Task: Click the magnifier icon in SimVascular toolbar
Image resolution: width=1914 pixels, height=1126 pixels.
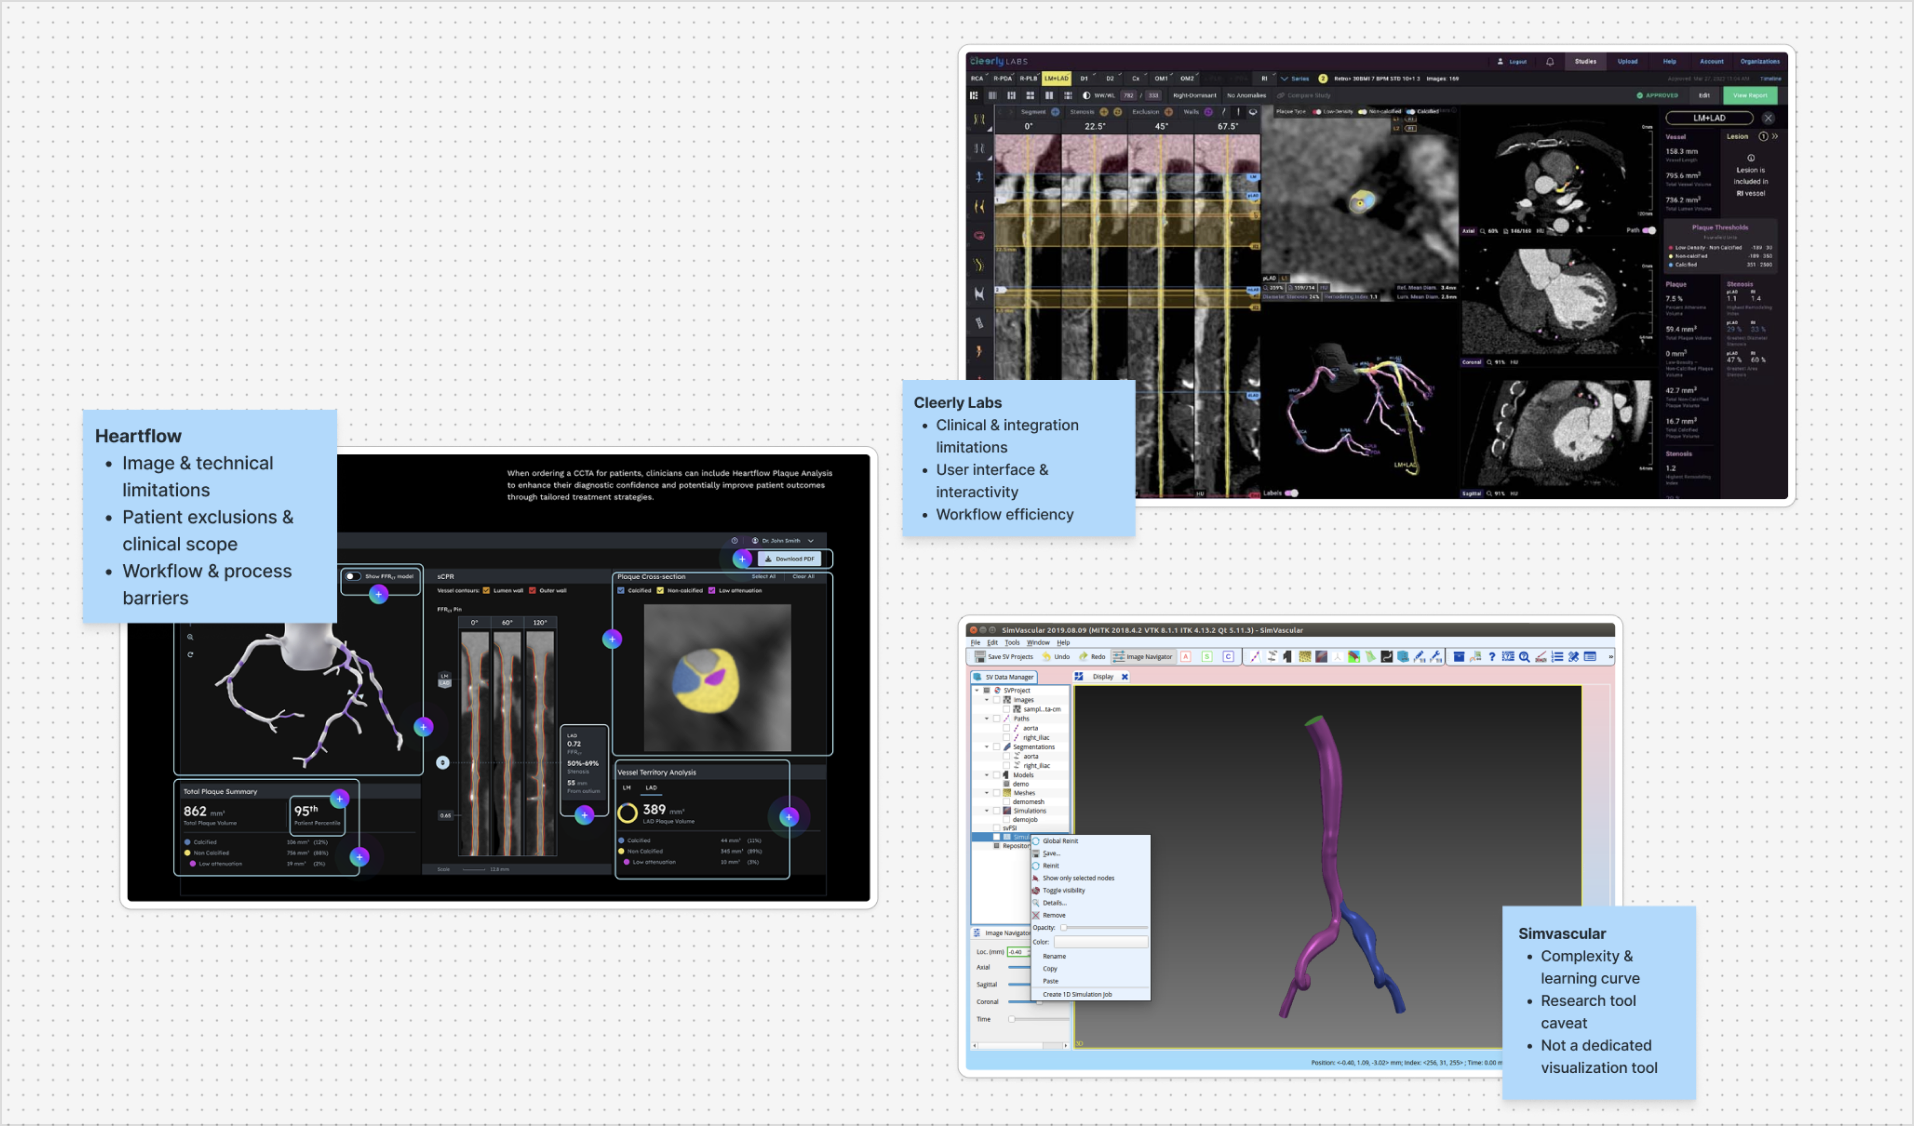Action: pyautogui.click(x=1524, y=657)
